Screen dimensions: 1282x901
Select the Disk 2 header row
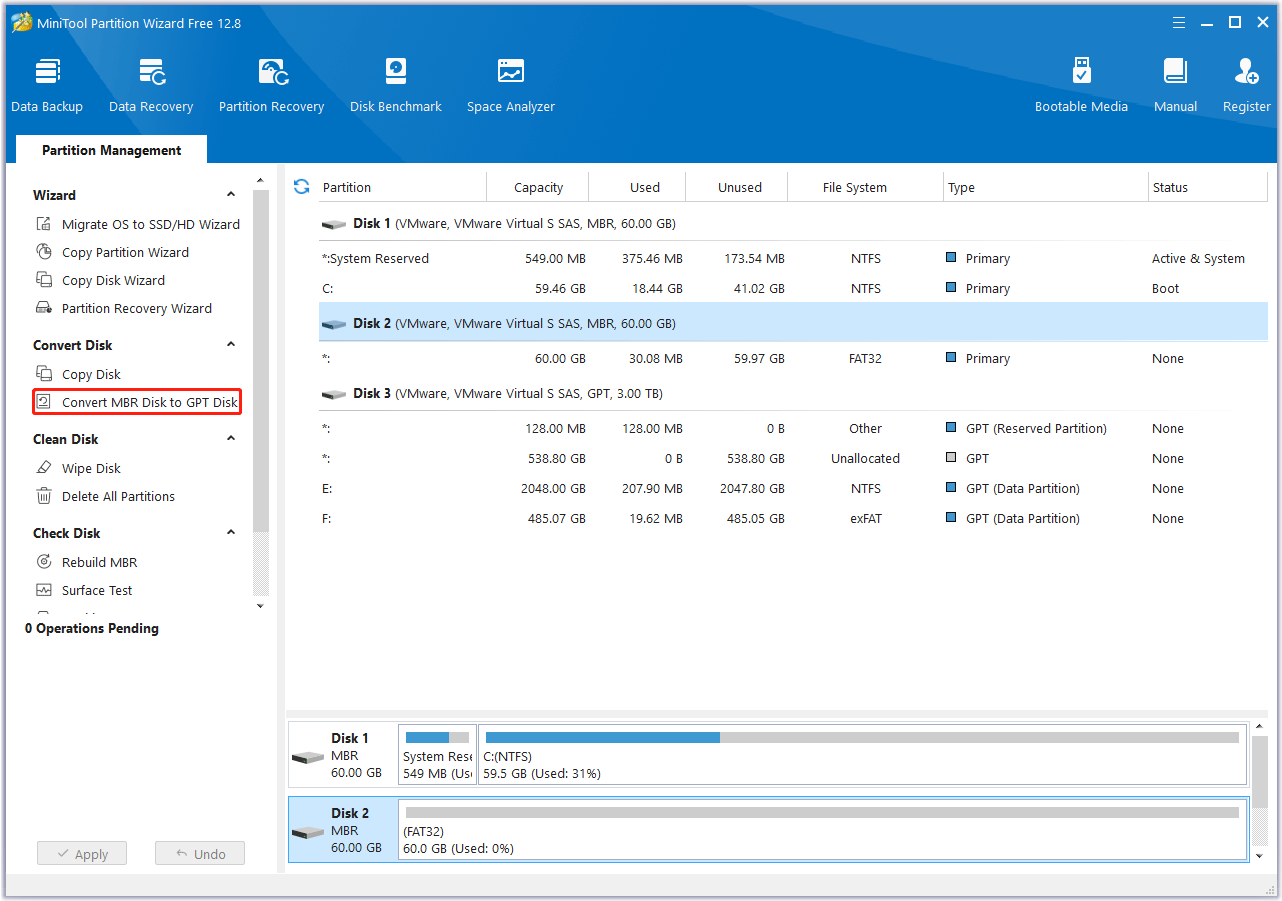click(793, 323)
